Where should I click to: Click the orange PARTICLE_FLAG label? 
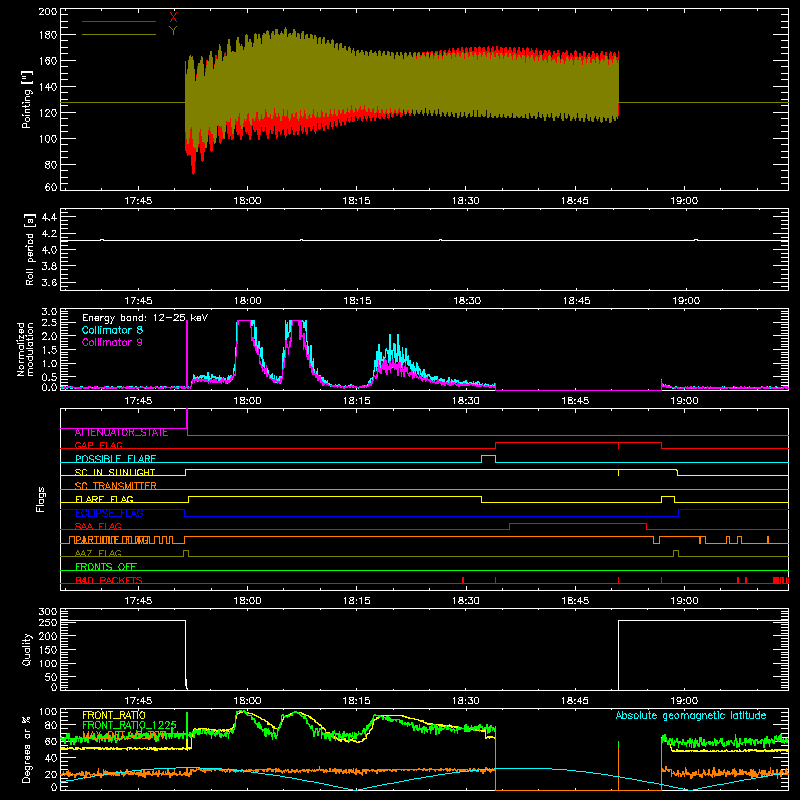pyautogui.click(x=112, y=540)
